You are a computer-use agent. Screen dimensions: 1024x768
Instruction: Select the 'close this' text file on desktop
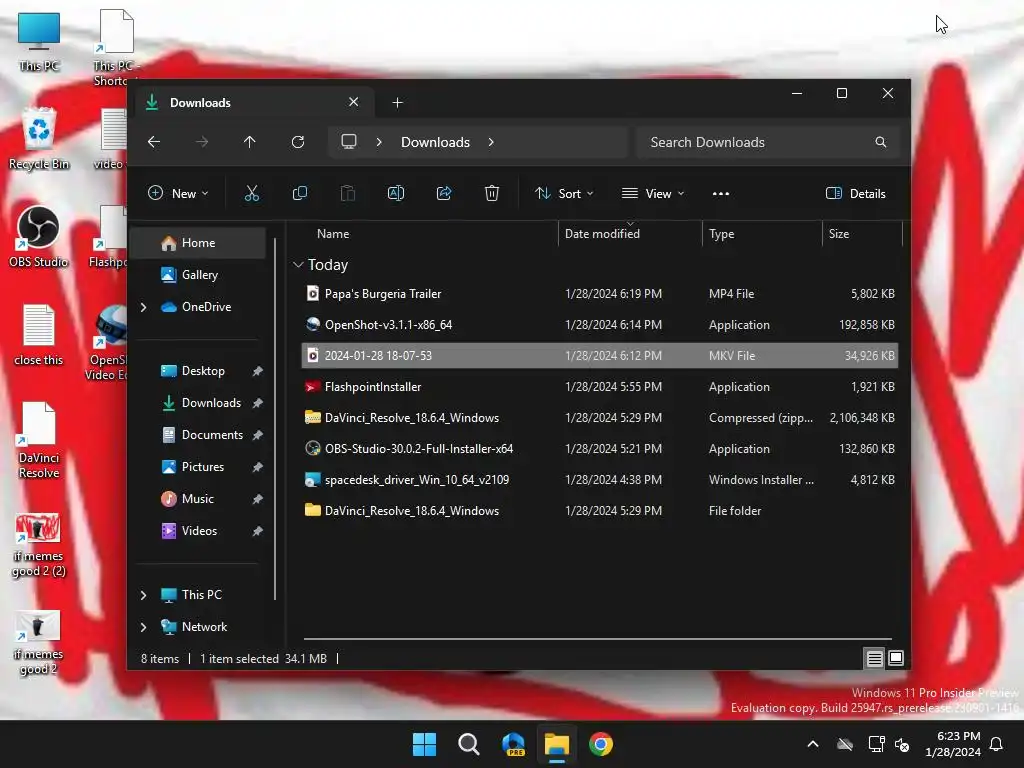pos(39,335)
